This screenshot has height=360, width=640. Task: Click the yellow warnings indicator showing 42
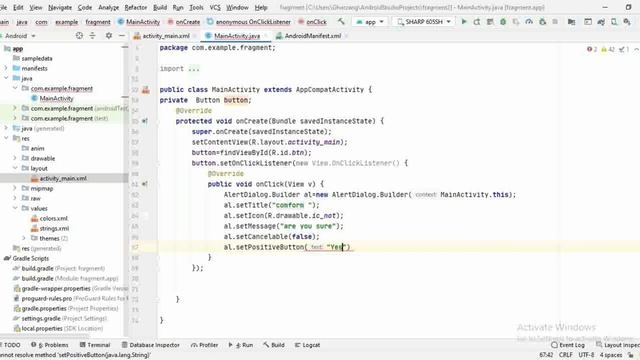tap(608, 49)
